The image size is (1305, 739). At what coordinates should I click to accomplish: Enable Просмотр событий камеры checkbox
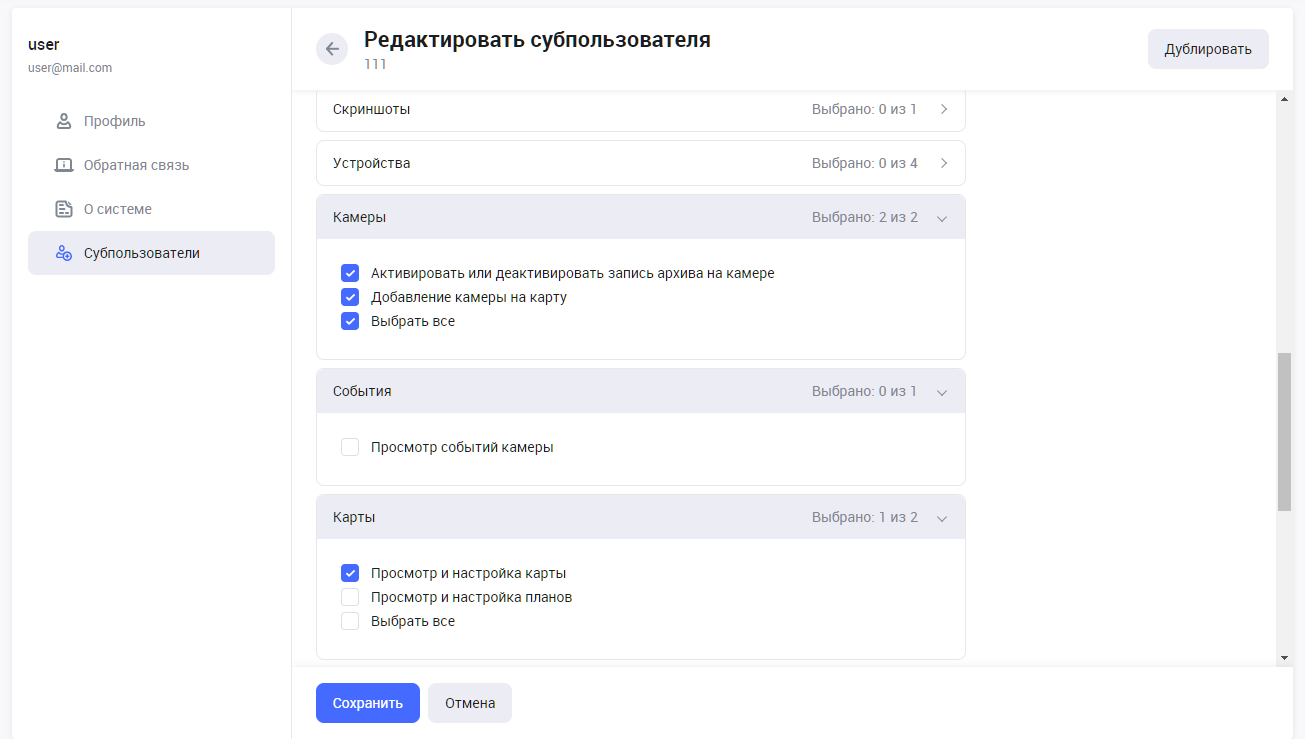click(350, 447)
